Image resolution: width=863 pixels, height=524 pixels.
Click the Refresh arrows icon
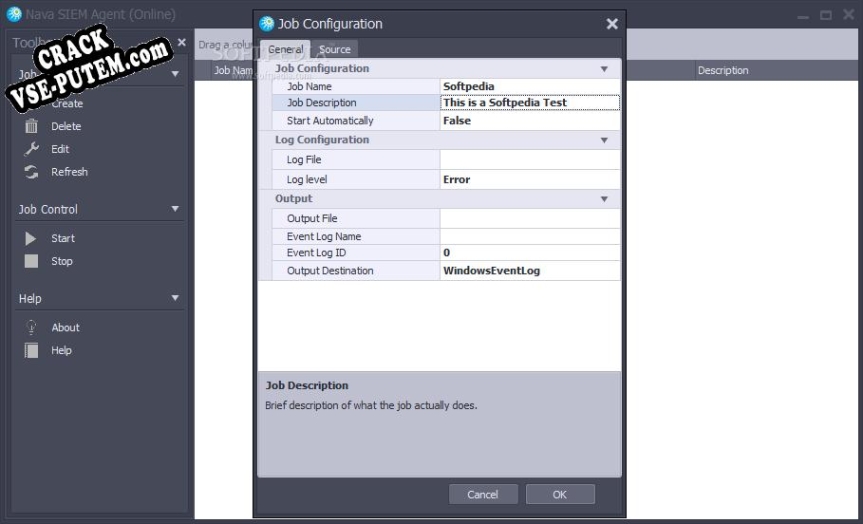click(31, 172)
